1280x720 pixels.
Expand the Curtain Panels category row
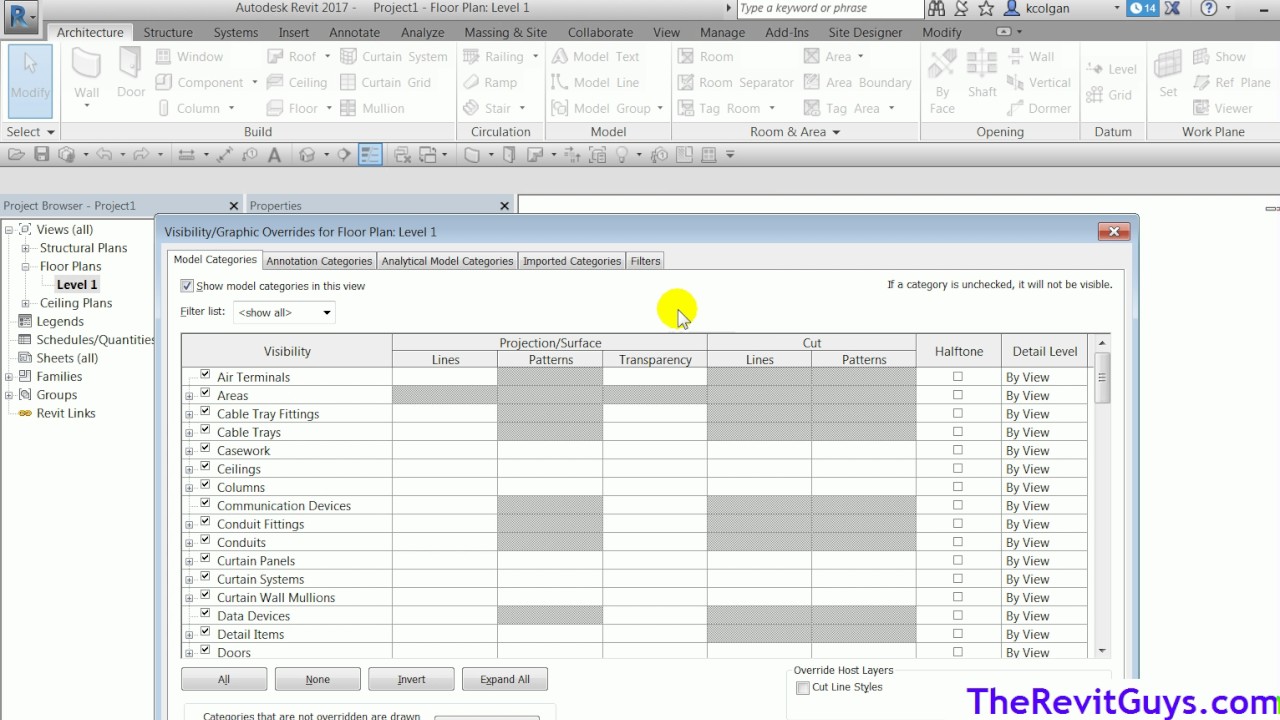coord(189,561)
